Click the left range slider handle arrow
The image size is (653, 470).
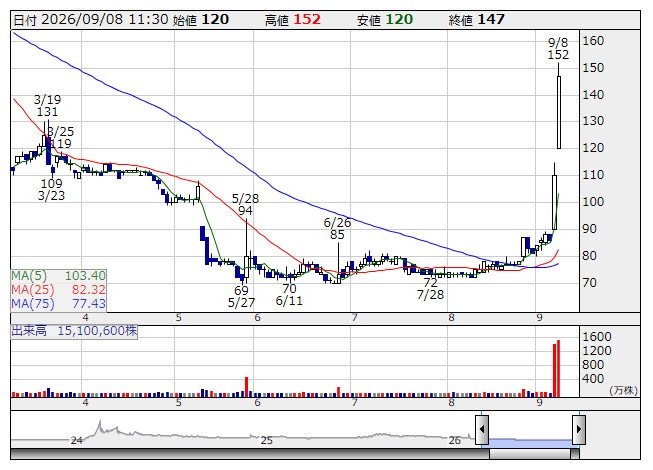tap(482, 429)
